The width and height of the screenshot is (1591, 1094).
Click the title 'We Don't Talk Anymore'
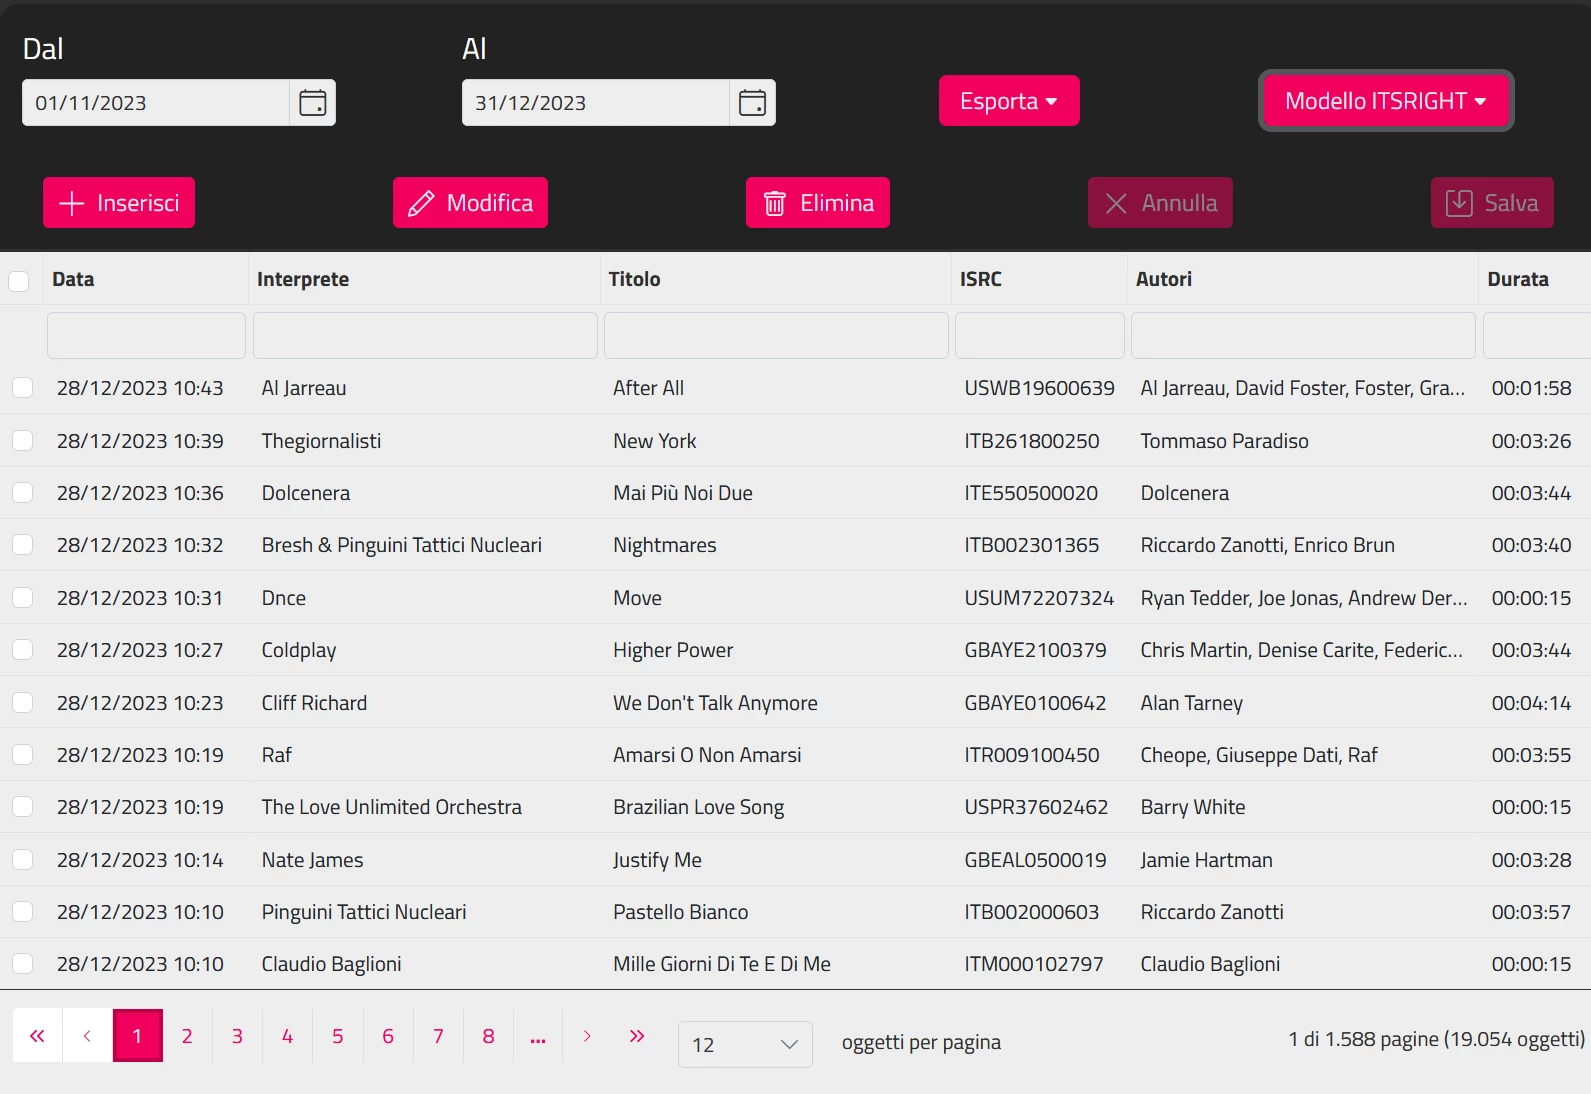click(715, 703)
